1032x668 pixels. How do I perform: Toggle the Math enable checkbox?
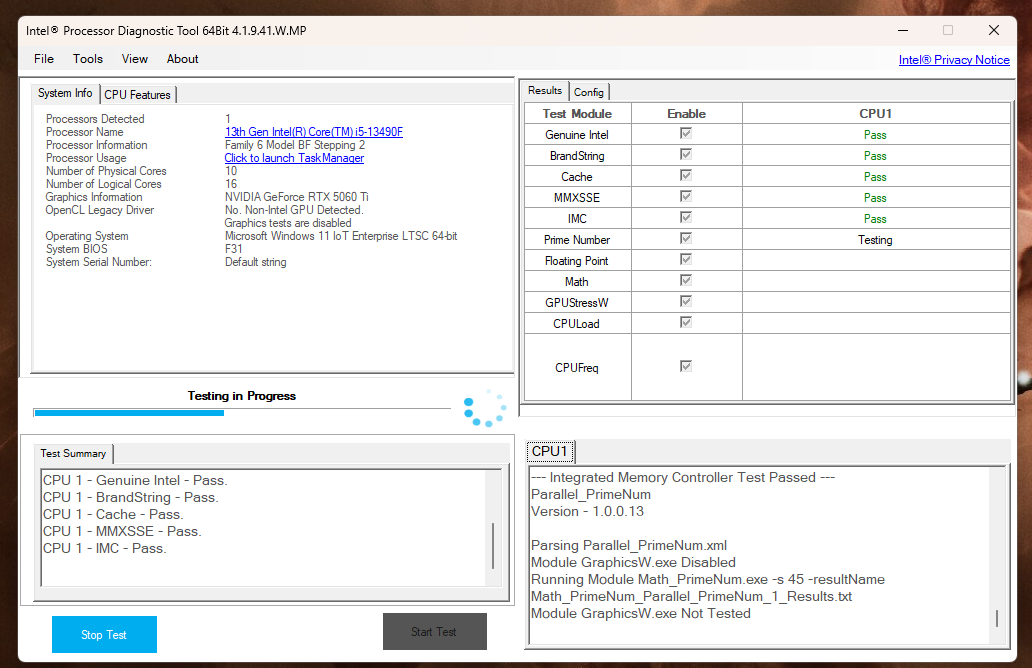[x=686, y=281]
